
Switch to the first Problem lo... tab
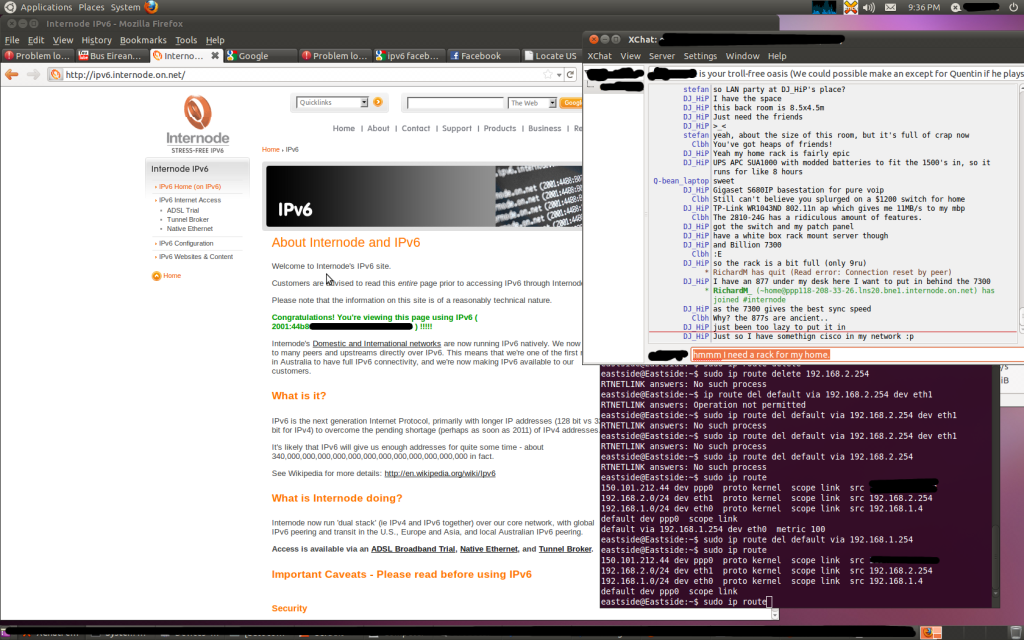(x=38, y=56)
